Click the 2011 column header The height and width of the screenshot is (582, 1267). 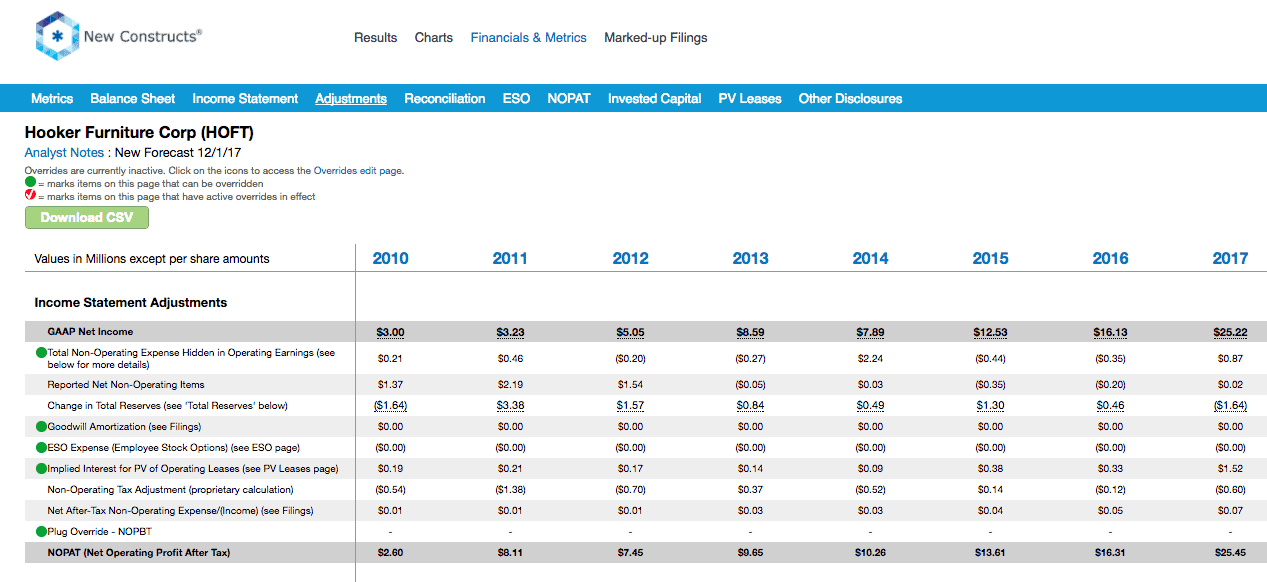click(510, 258)
